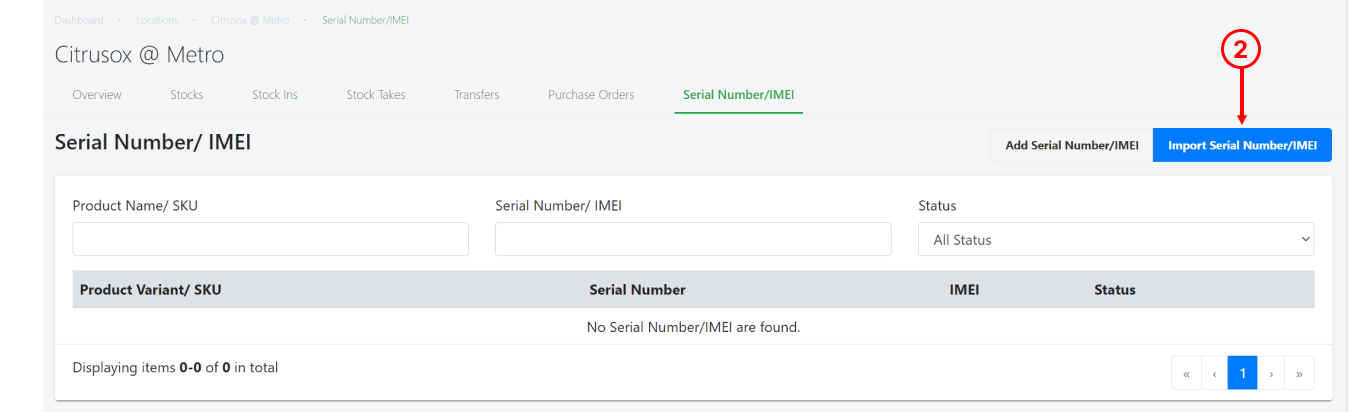Viewport: 1361px width, 412px height.
Task: Open Locations breadcrumb link
Action: click(157, 20)
